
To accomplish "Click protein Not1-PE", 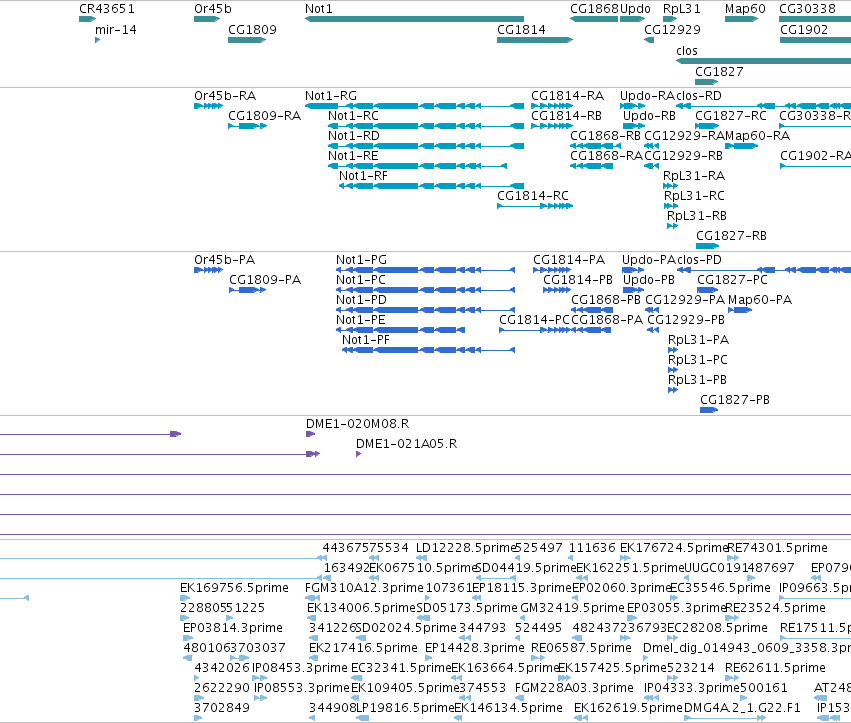I will [401, 330].
